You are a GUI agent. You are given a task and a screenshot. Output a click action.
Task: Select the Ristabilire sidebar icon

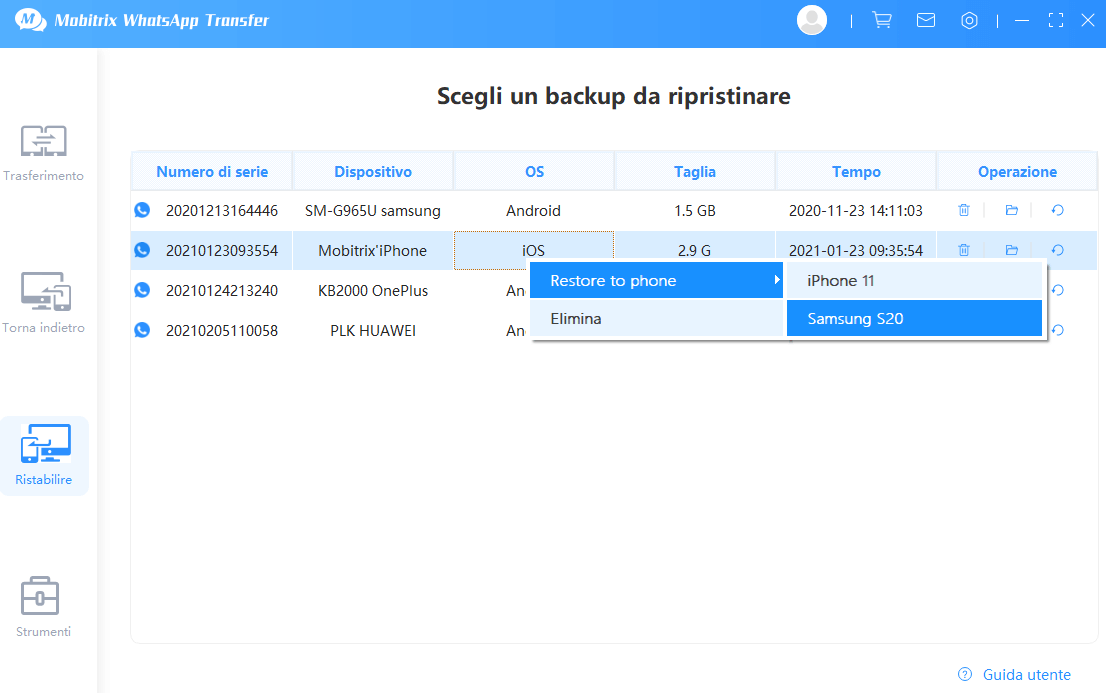pos(44,455)
